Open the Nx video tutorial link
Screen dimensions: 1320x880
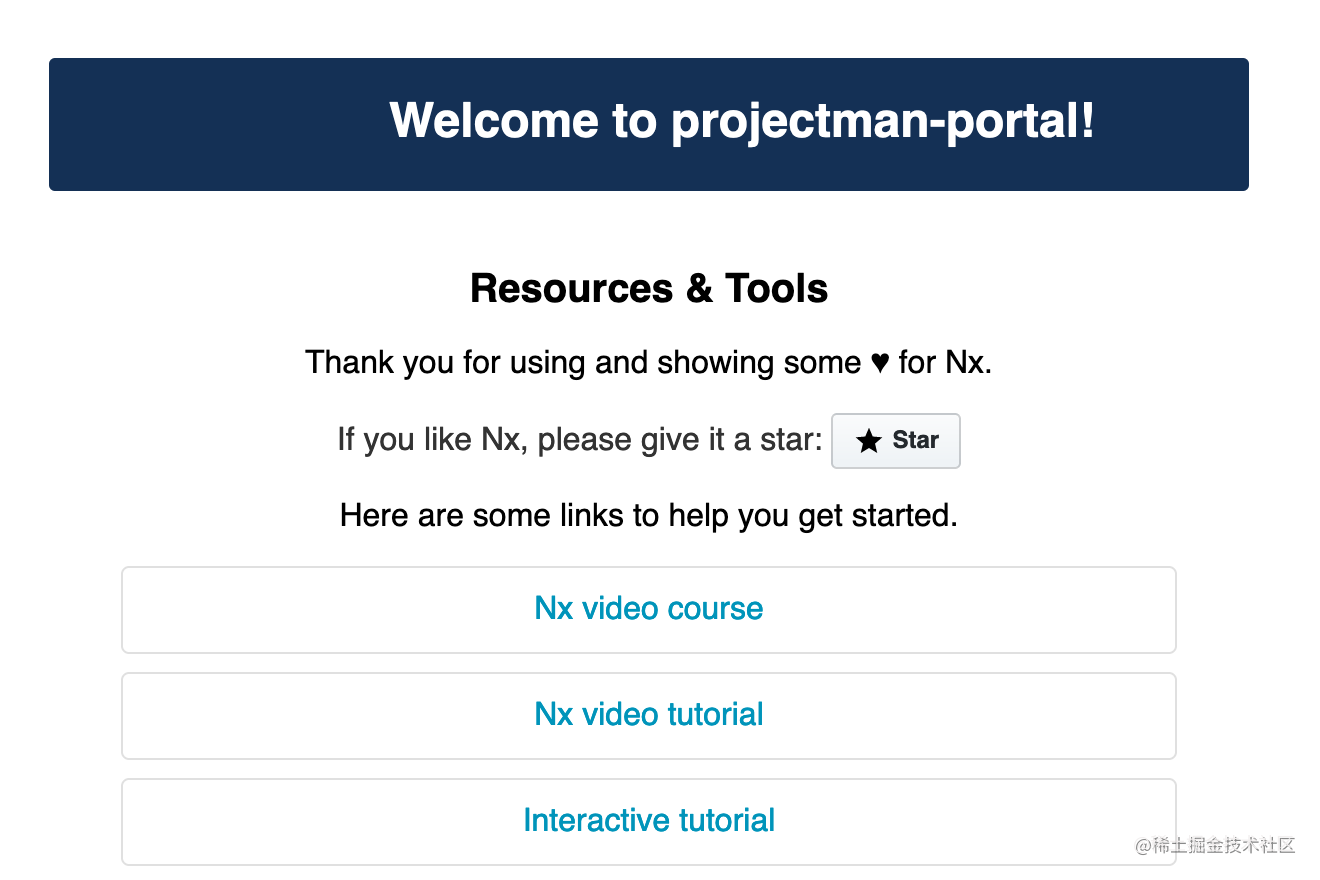click(x=648, y=715)
